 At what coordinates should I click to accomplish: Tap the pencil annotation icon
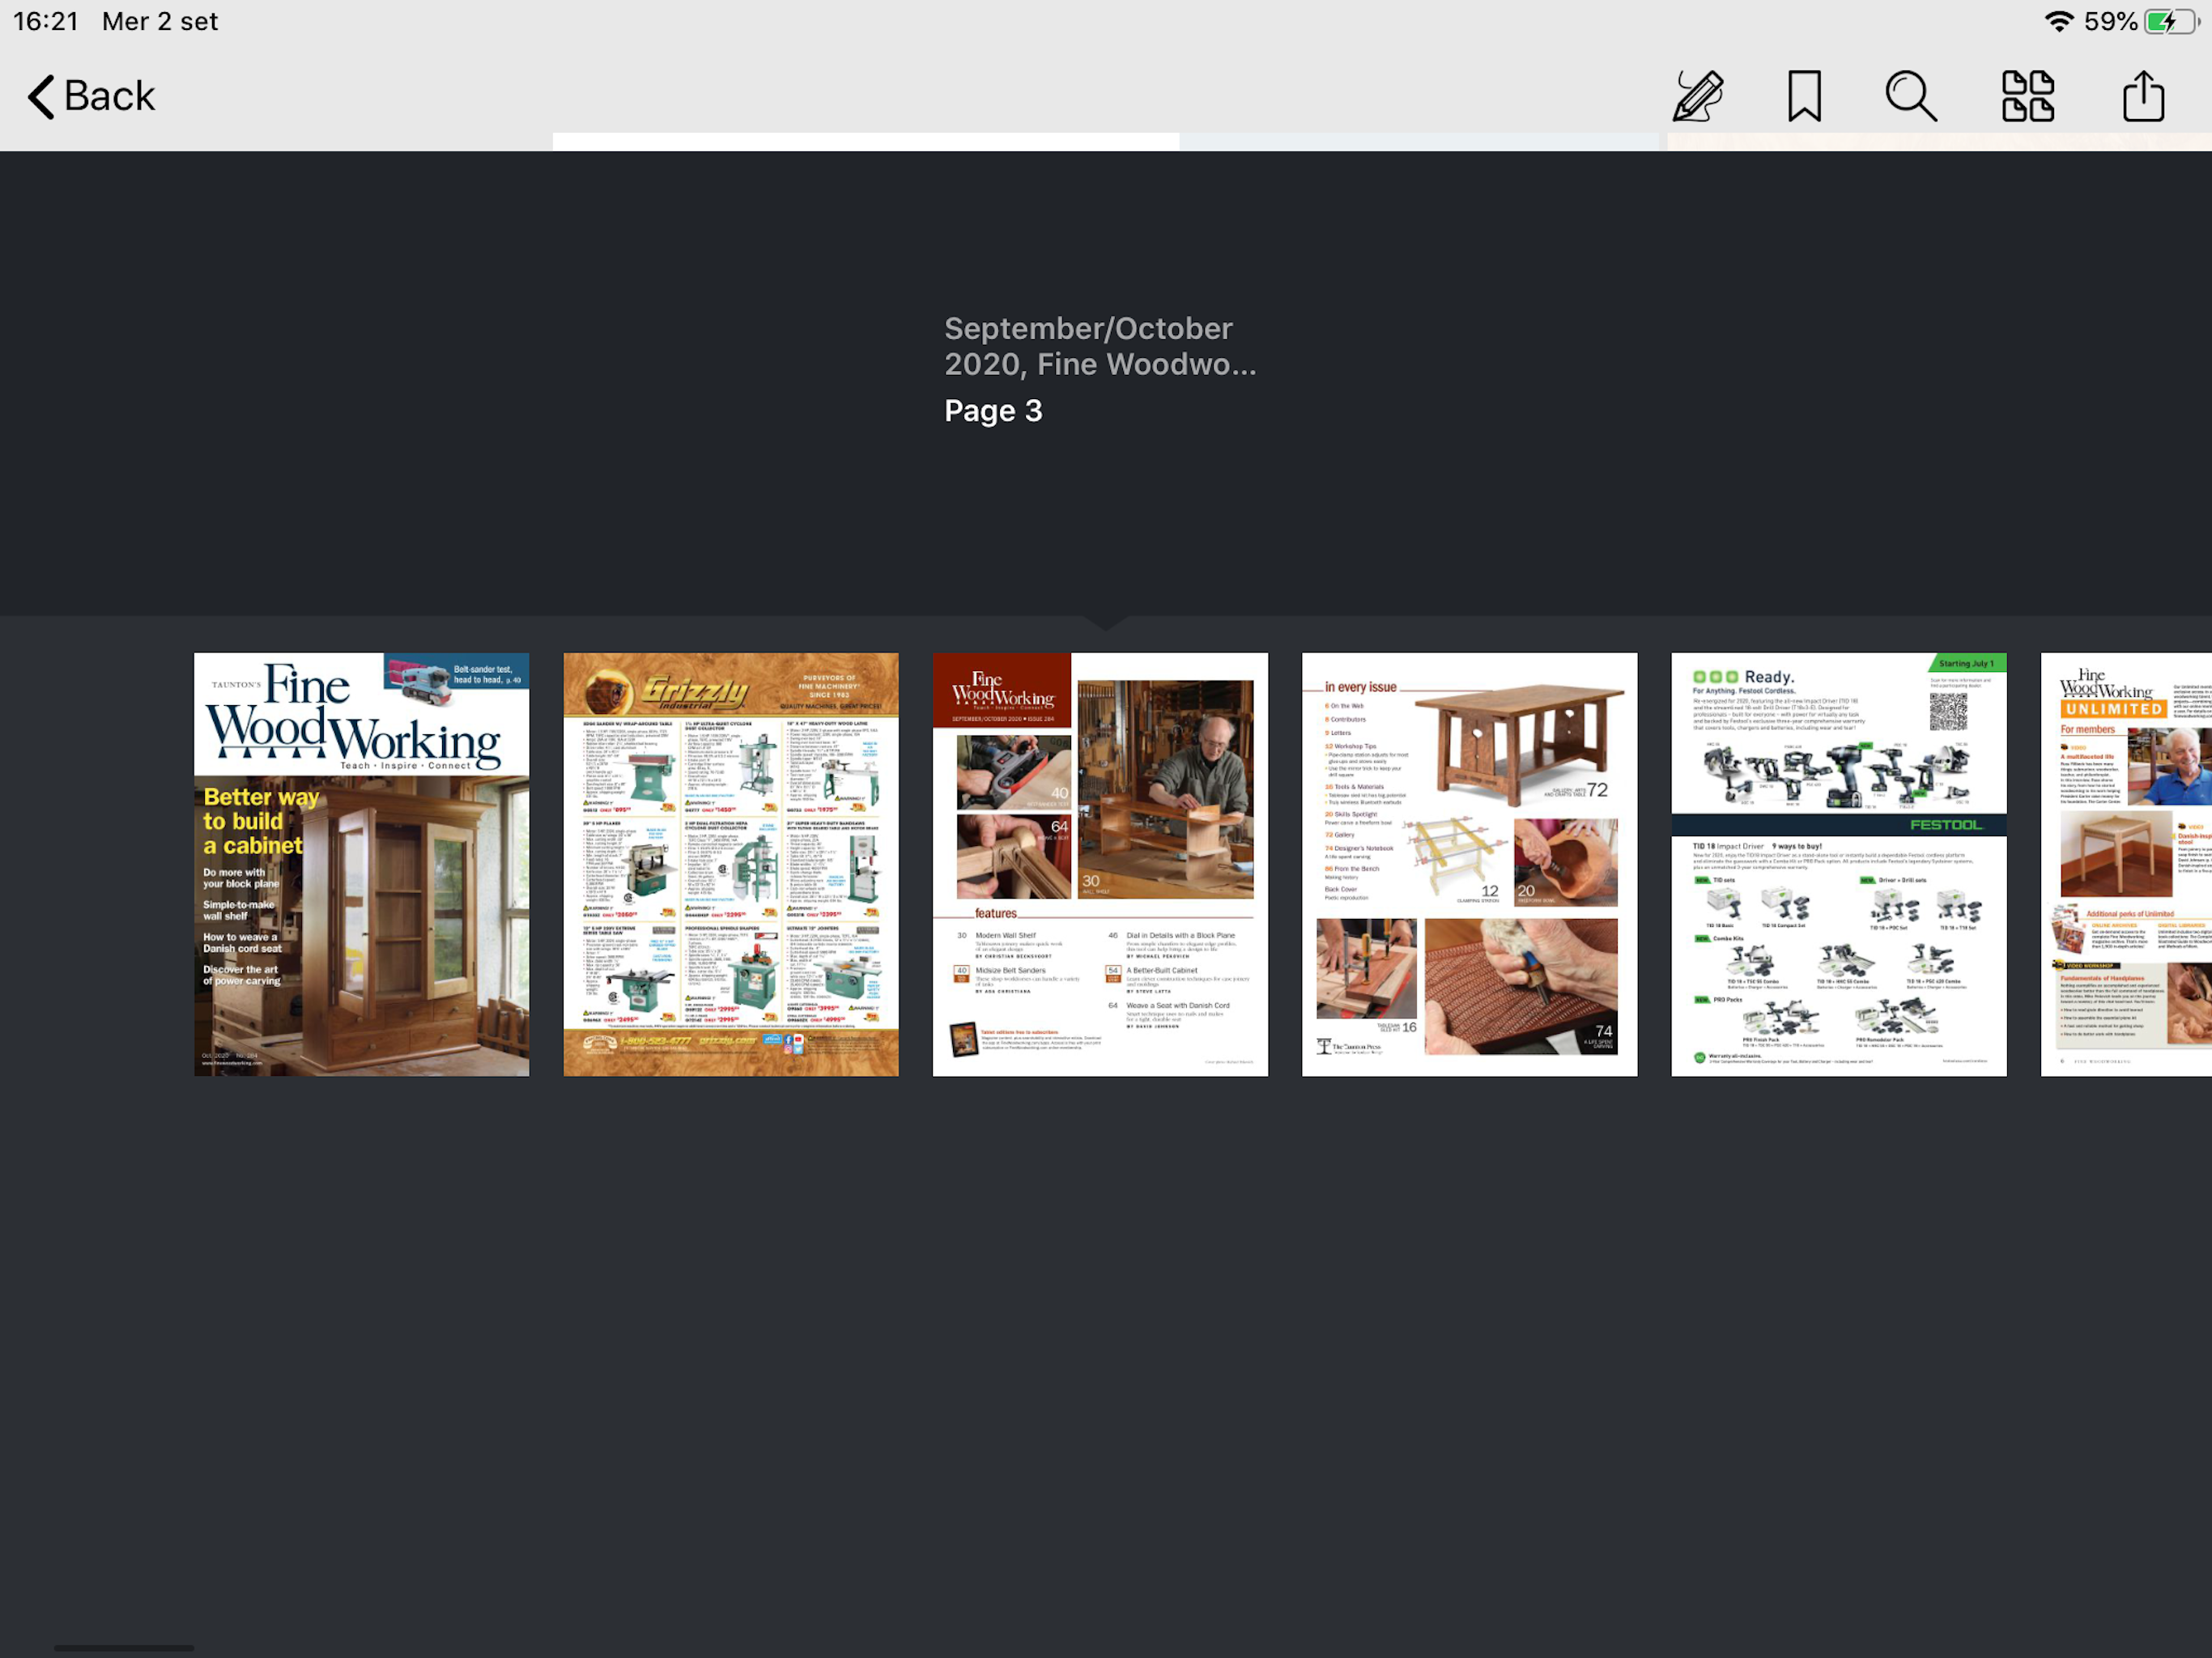point(1698,96)
